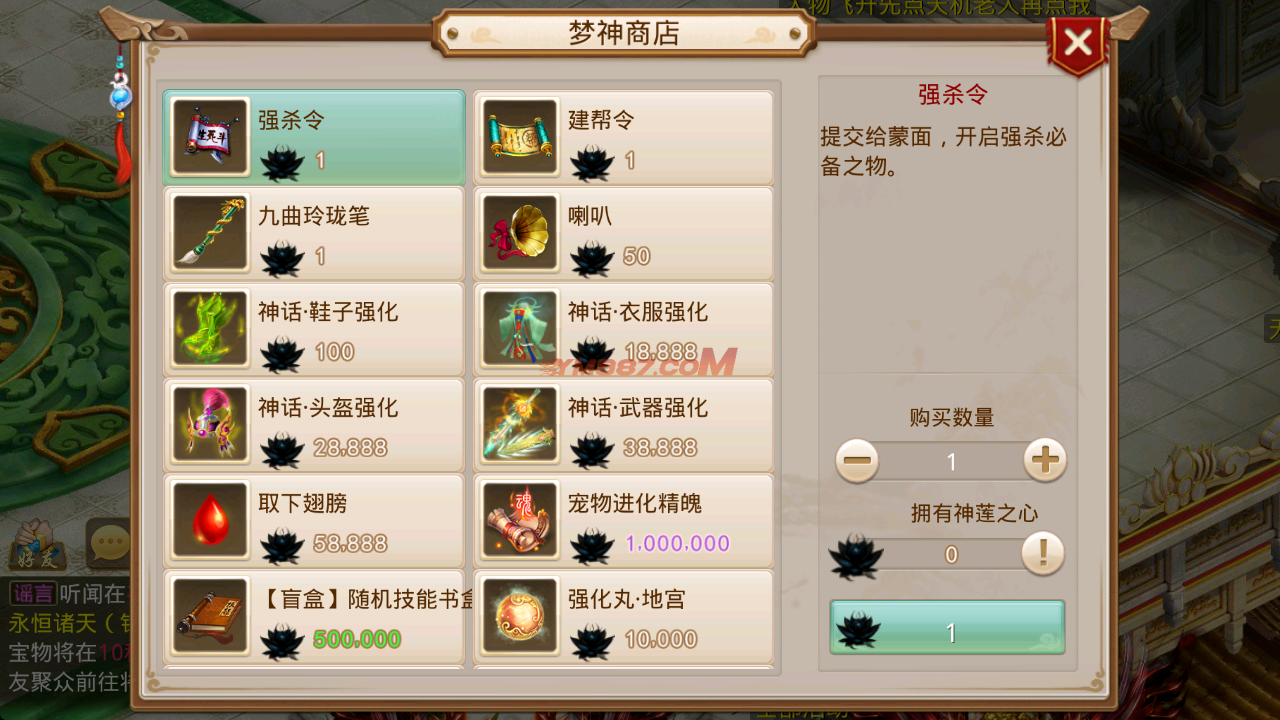Open the chat bubble icon
The image size is (1280, 720).
[107, 544]
